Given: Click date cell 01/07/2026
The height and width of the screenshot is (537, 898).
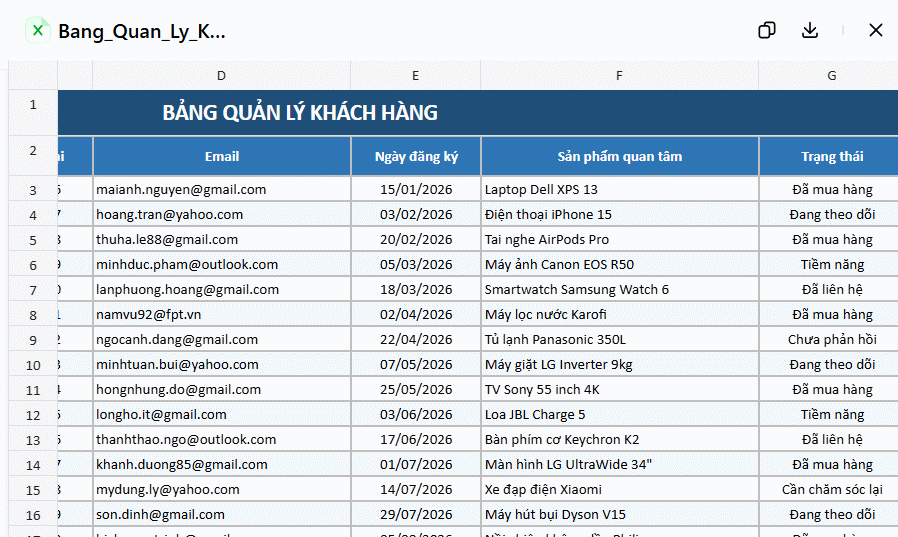Looking at the screenshot, I should pos(416,464).
